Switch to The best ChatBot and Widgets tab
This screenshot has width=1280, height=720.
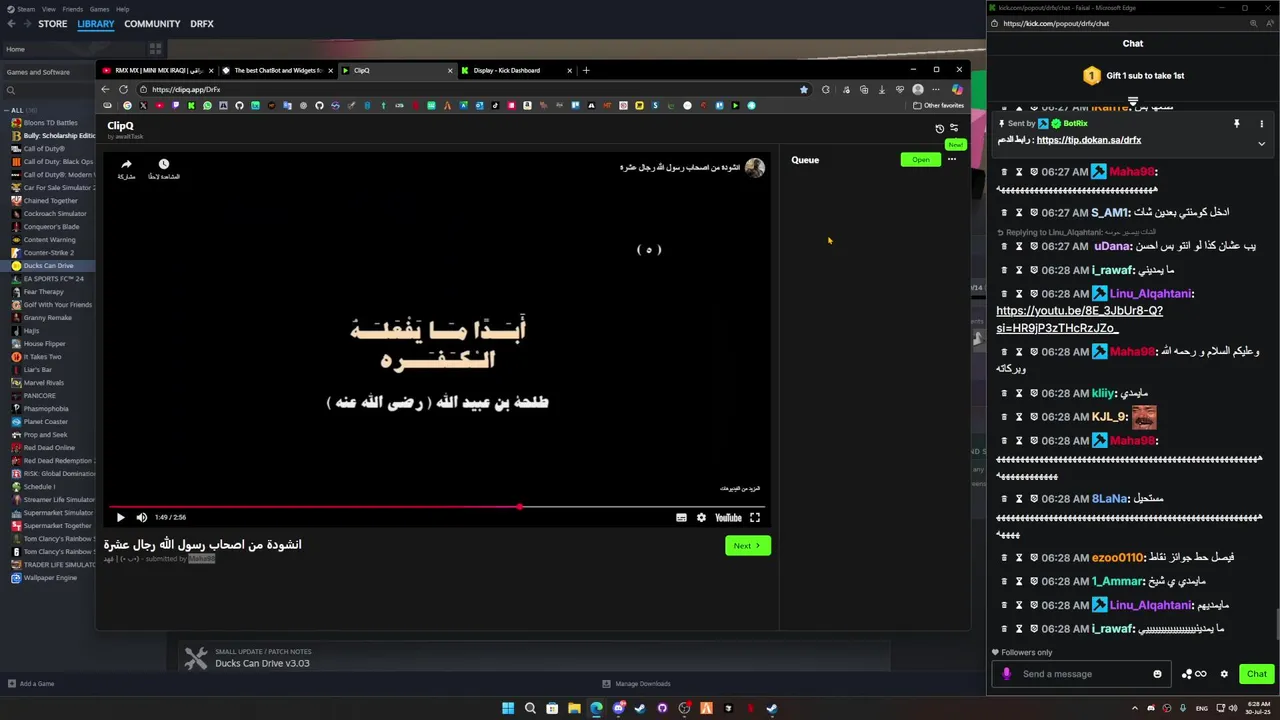click(277, 70)
